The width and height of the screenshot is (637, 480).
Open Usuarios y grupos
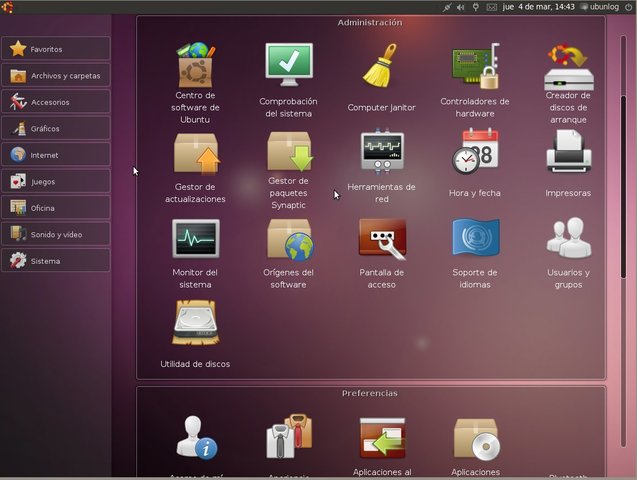568,254
